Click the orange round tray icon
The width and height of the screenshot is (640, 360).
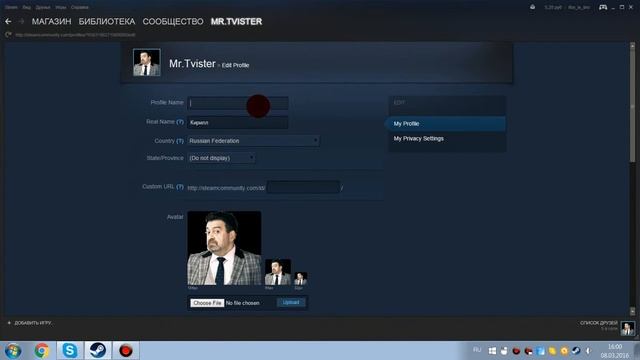click(x=564, y=351)
